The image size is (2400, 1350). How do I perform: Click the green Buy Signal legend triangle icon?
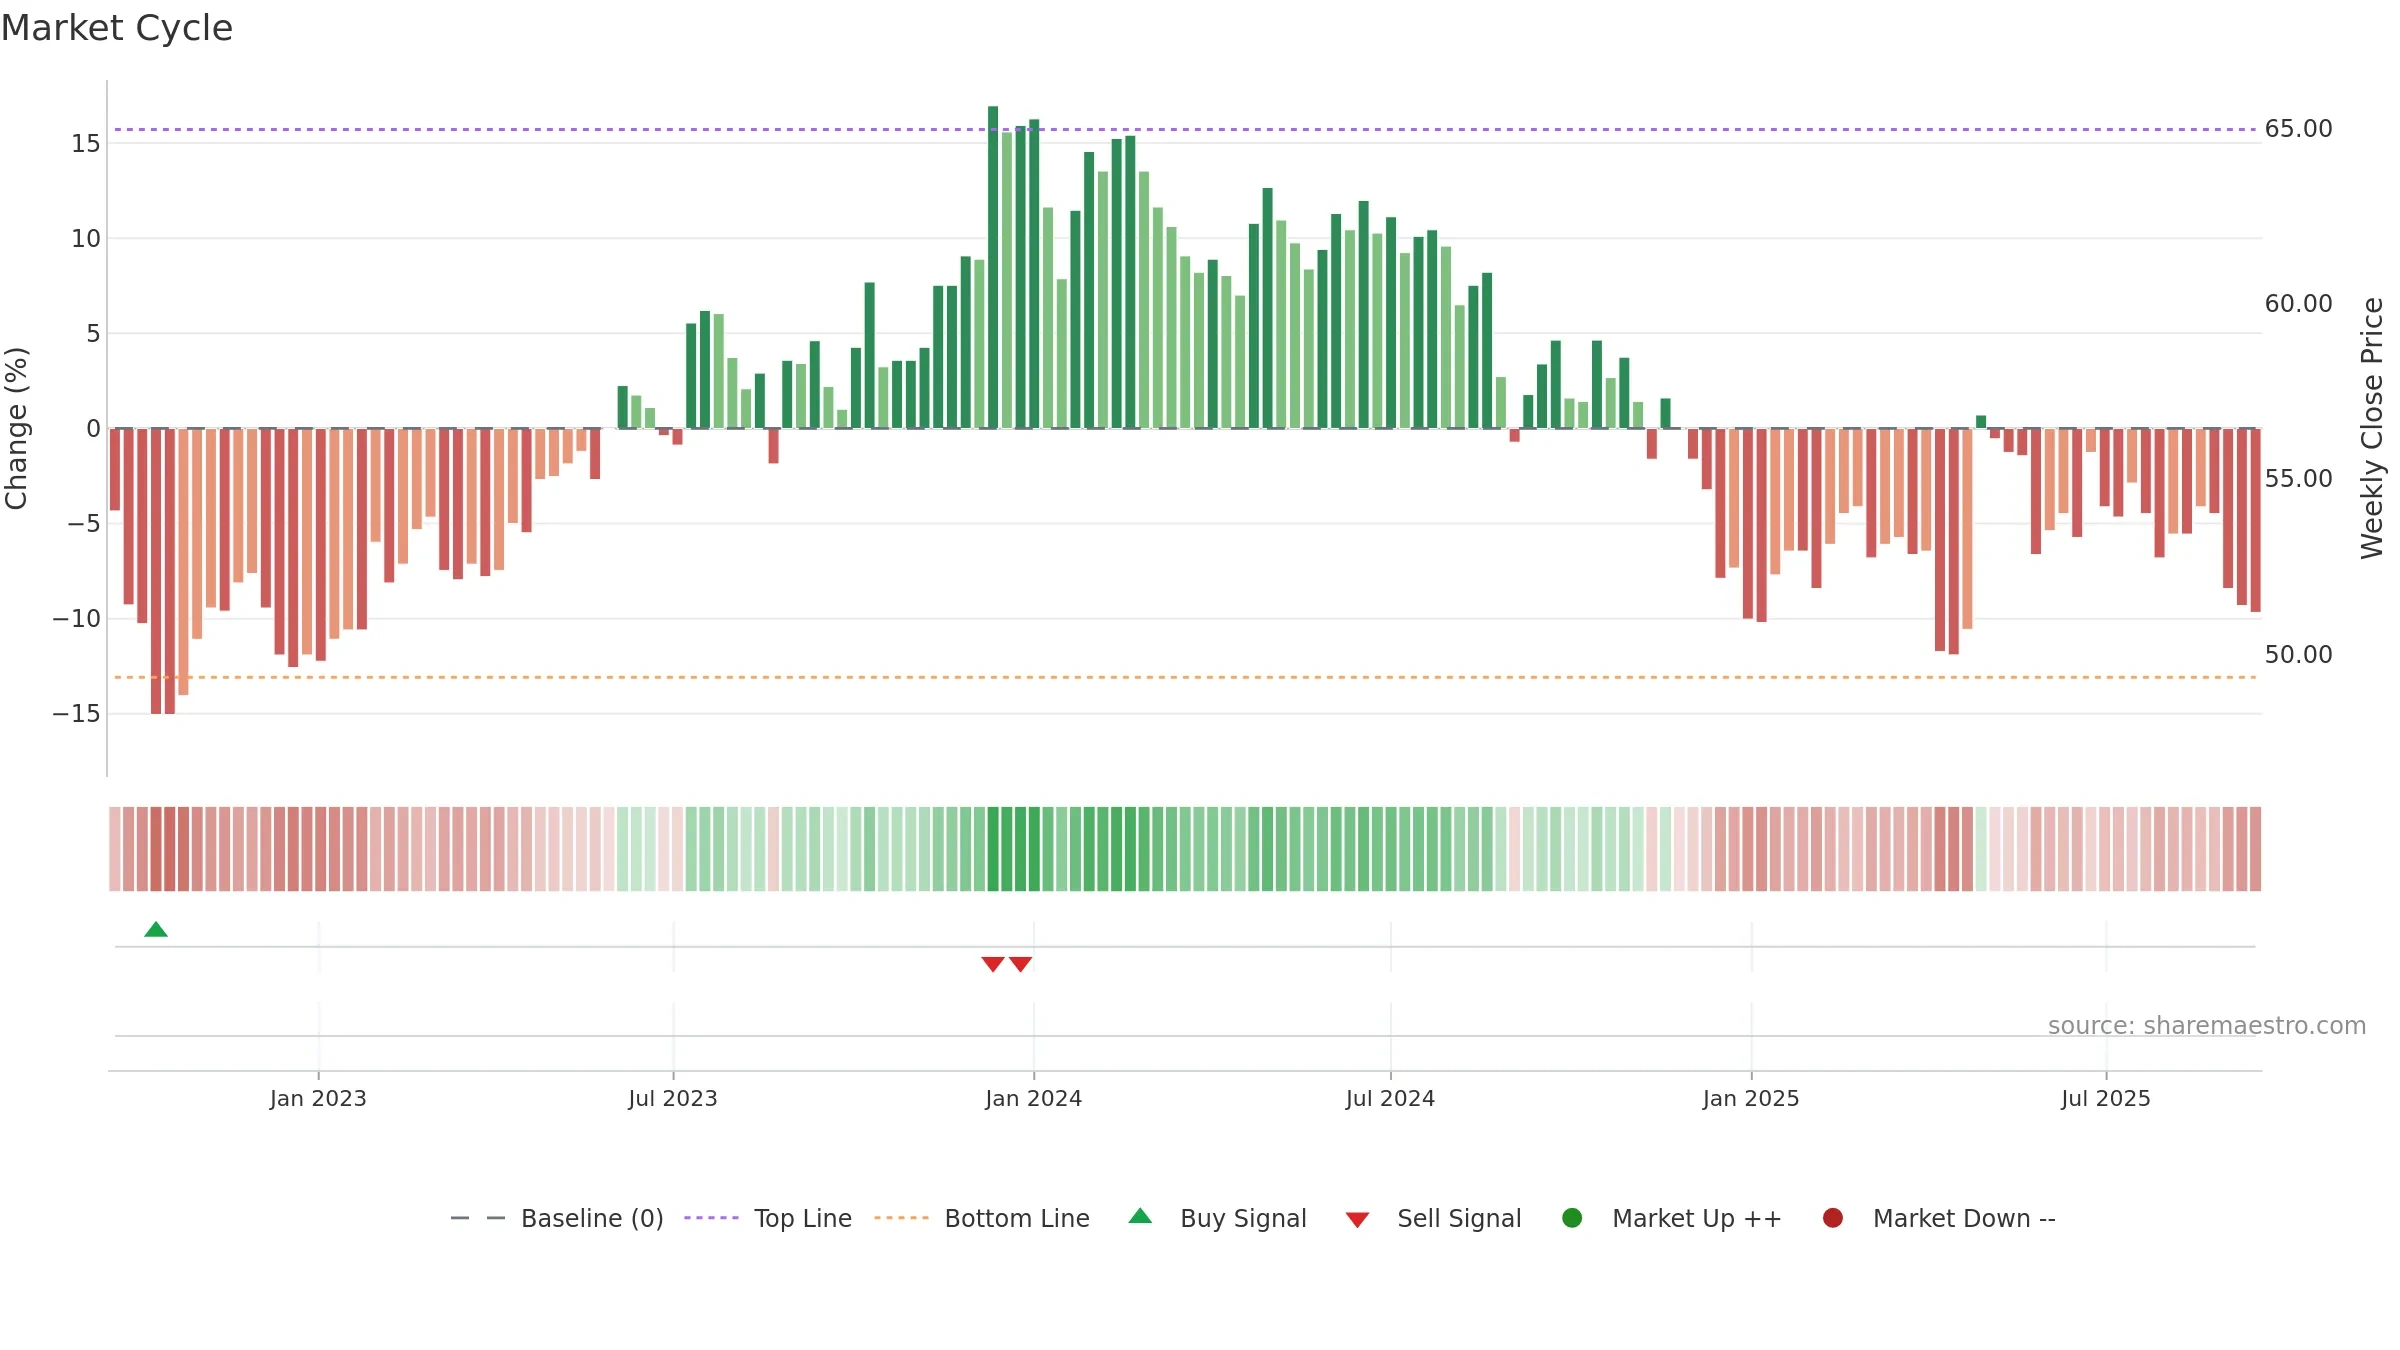point(1140,1217)
